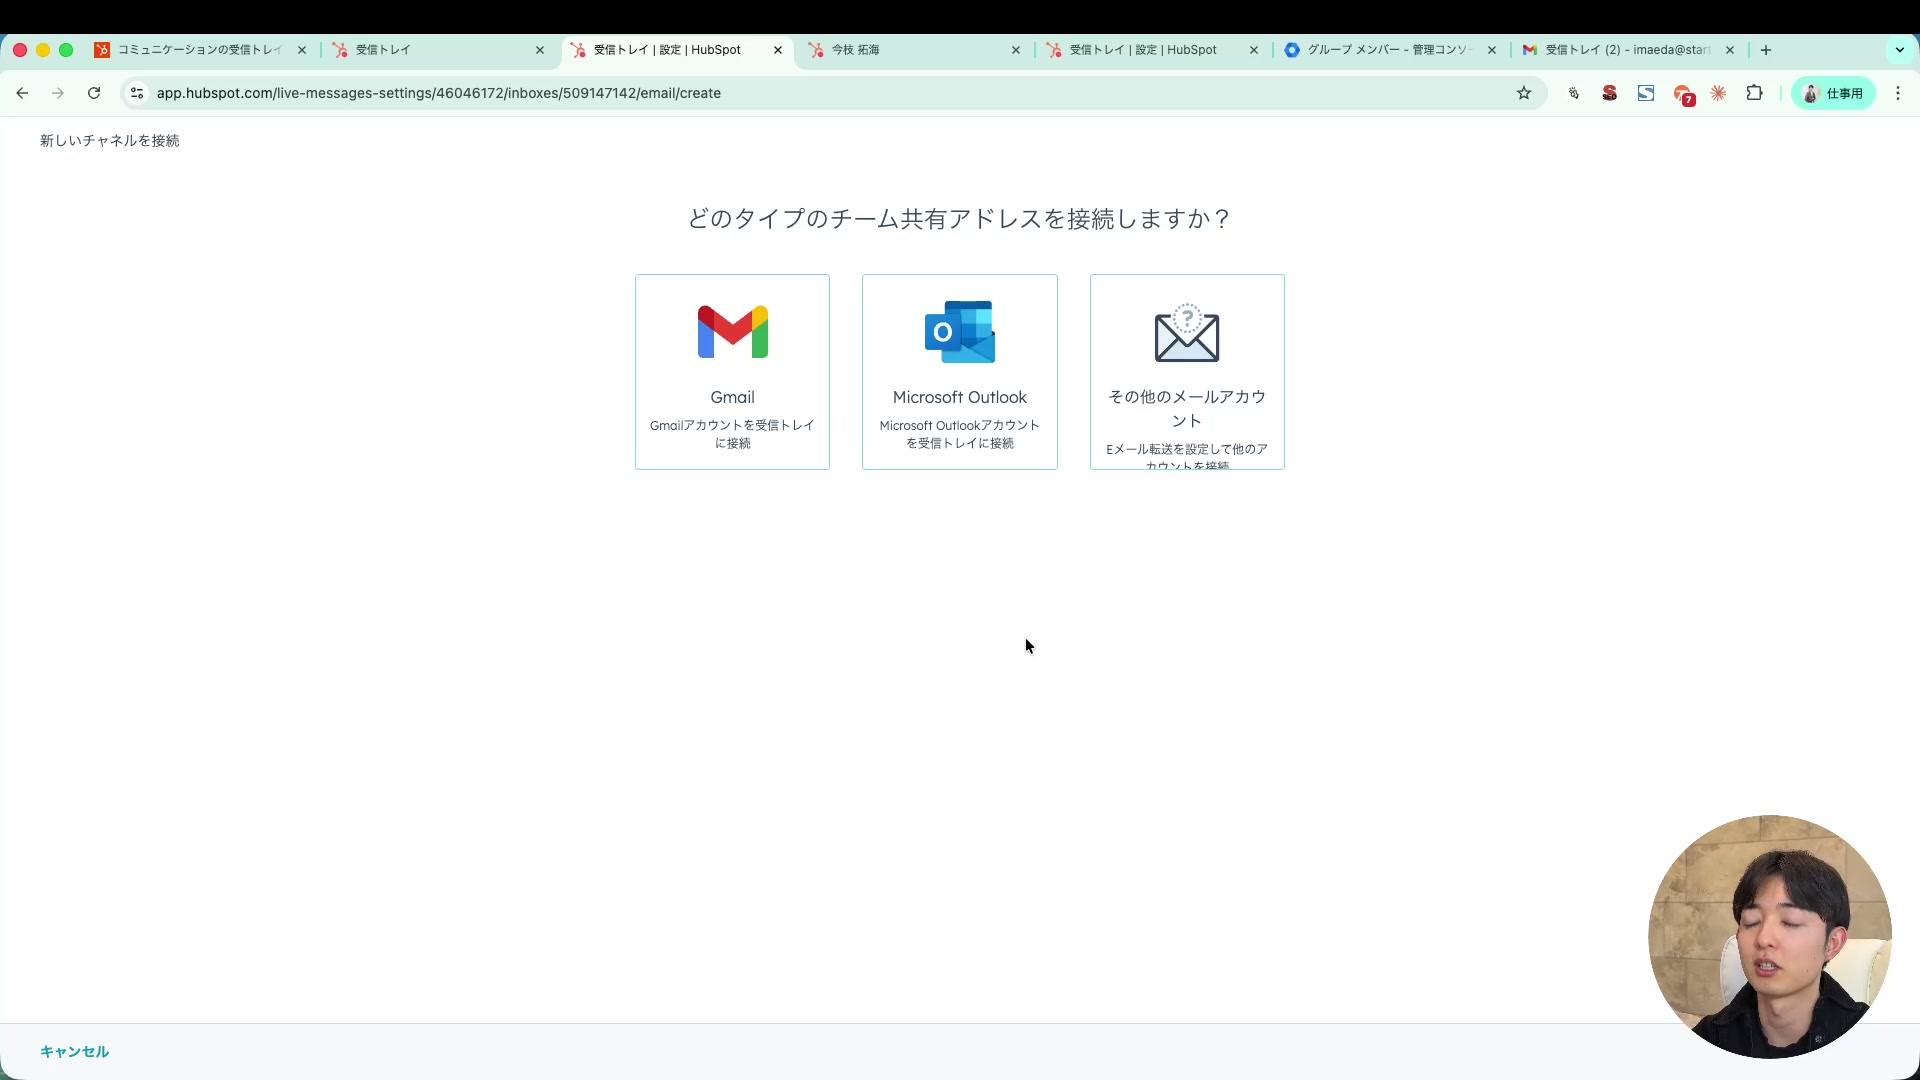Bookmark this page with the star icon
Image resolution: width=1920 pixels, height=1080 pixels.
point(1524,93)
